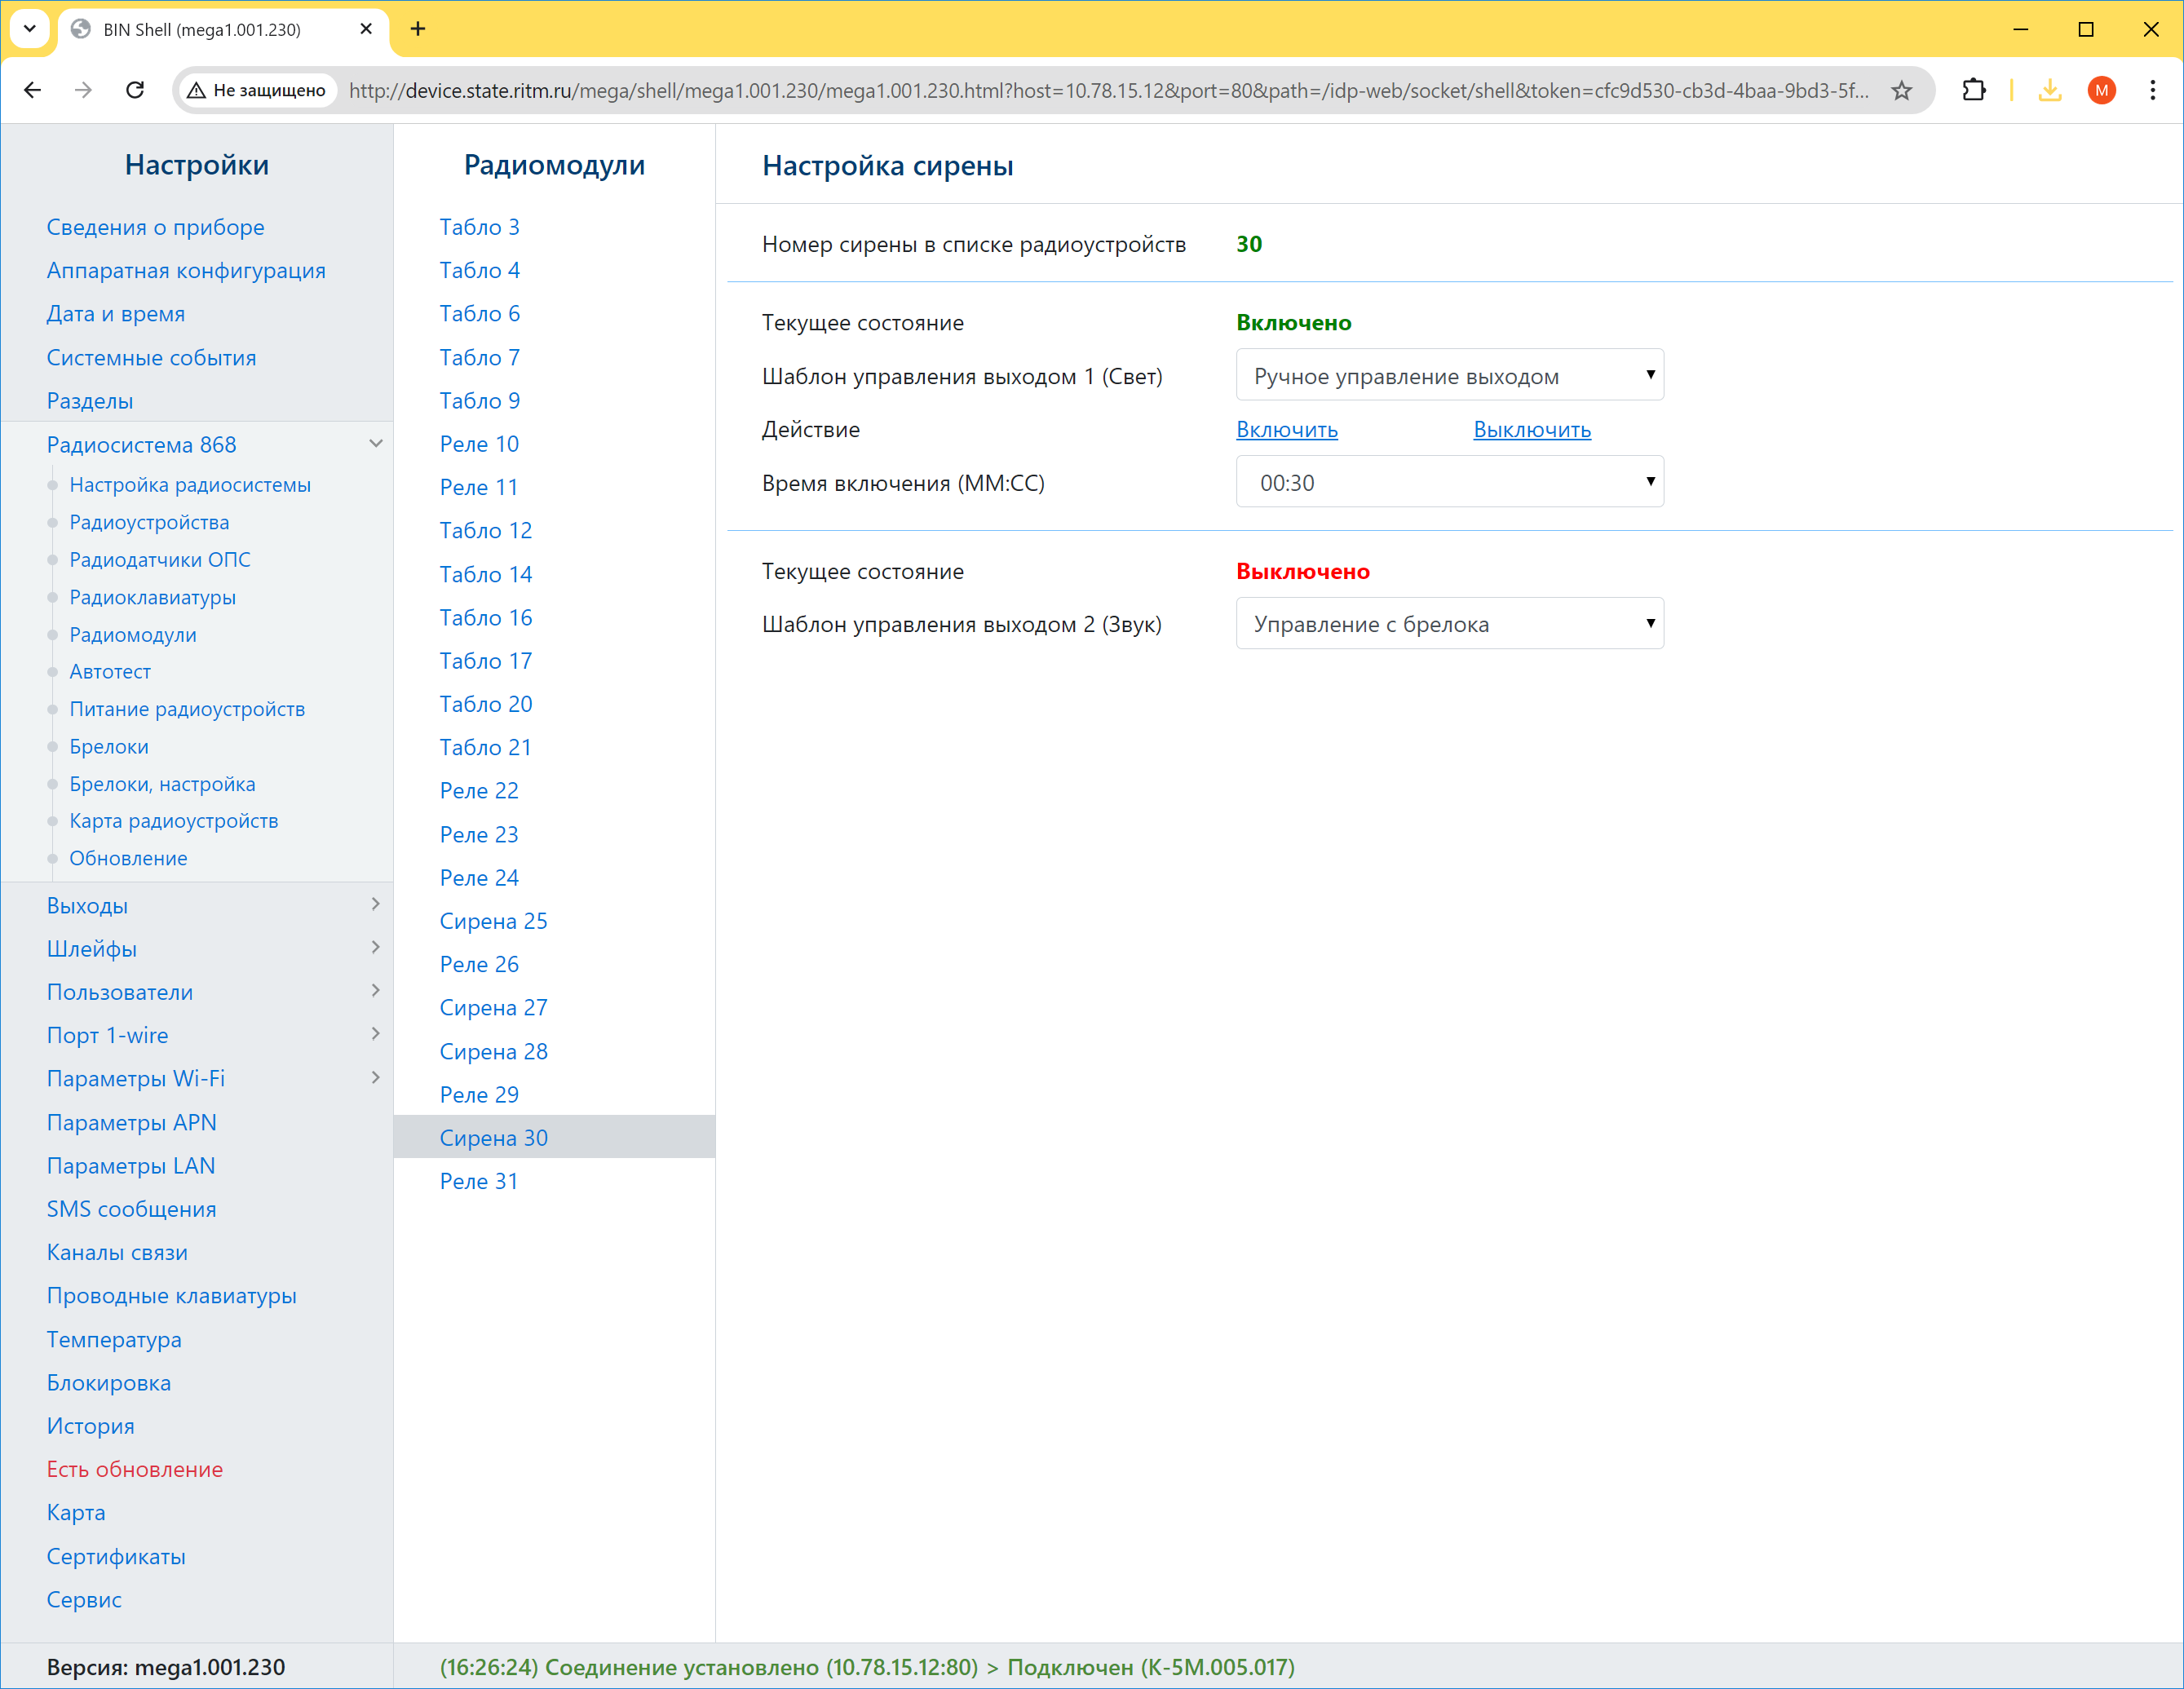Open Параметры LAN
The image size is (2184, 1689).
pos(131,1166)
